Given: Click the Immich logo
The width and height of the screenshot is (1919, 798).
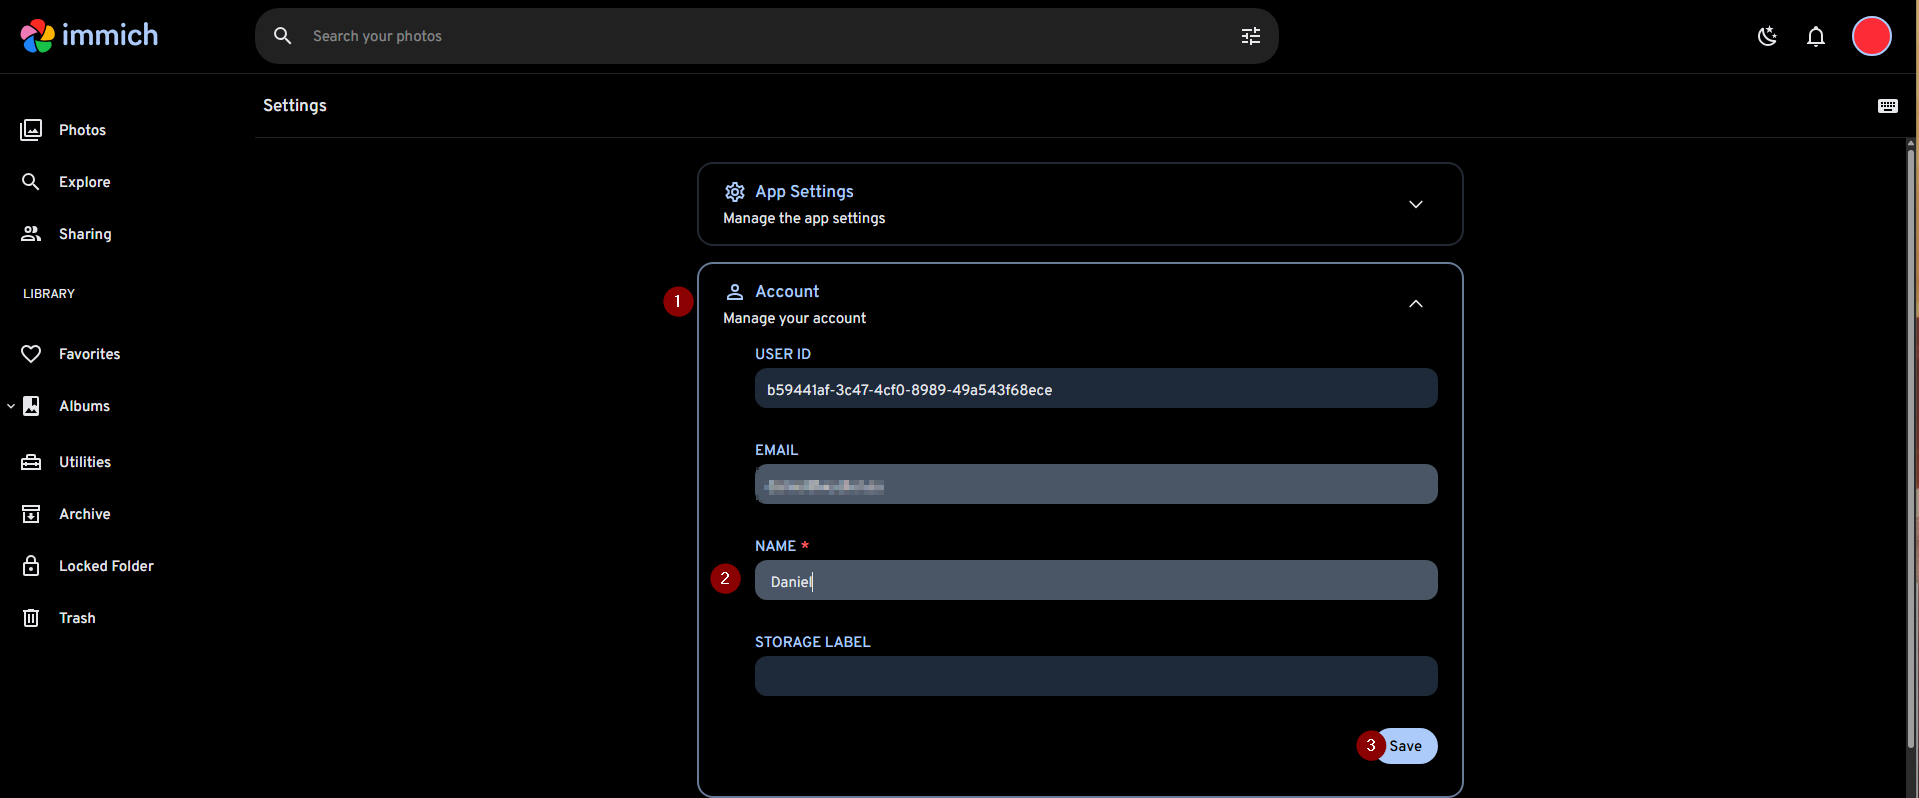Looking at the screenshot, I should [x=89, y=36].
